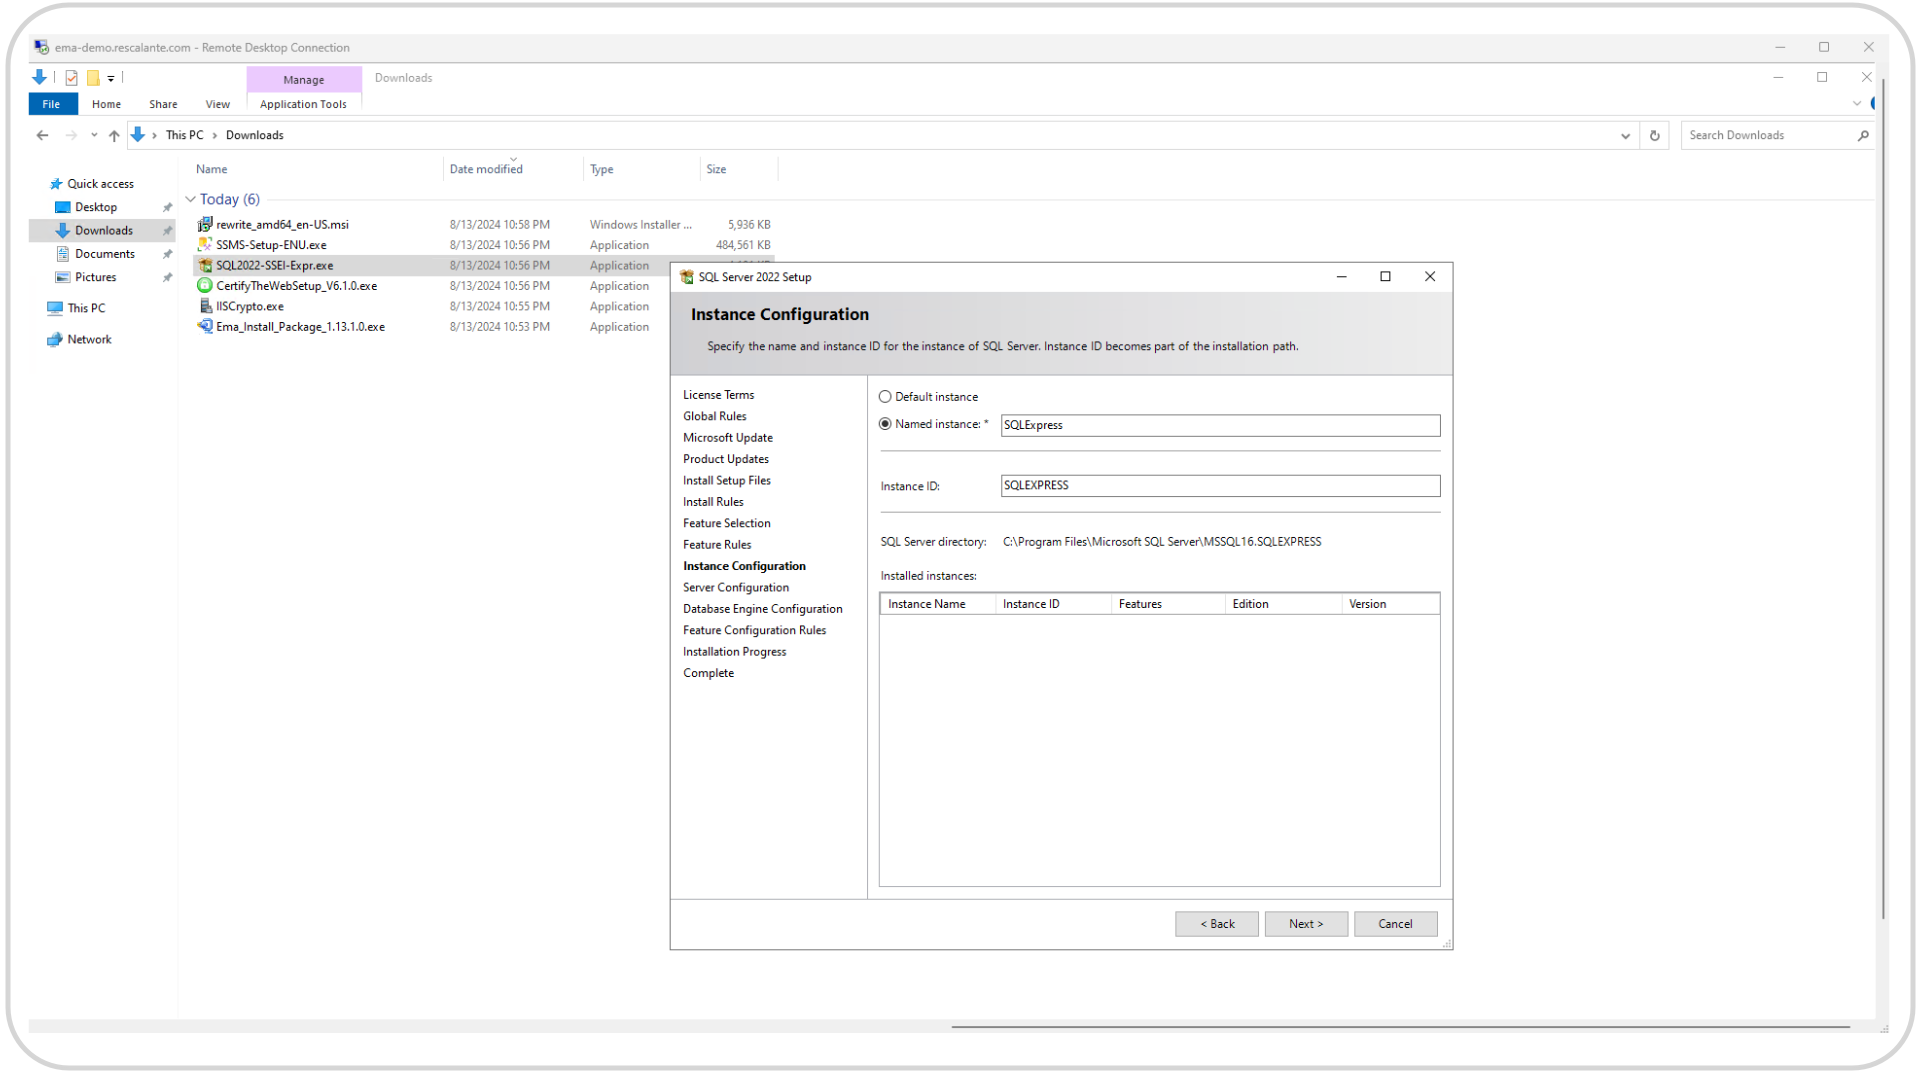Image resolution: width=1920 pixels, height=1080 pixels.
Task: Select the SSMS-Setup-ENU.exe file icon
Action: (x=205, y=244)
